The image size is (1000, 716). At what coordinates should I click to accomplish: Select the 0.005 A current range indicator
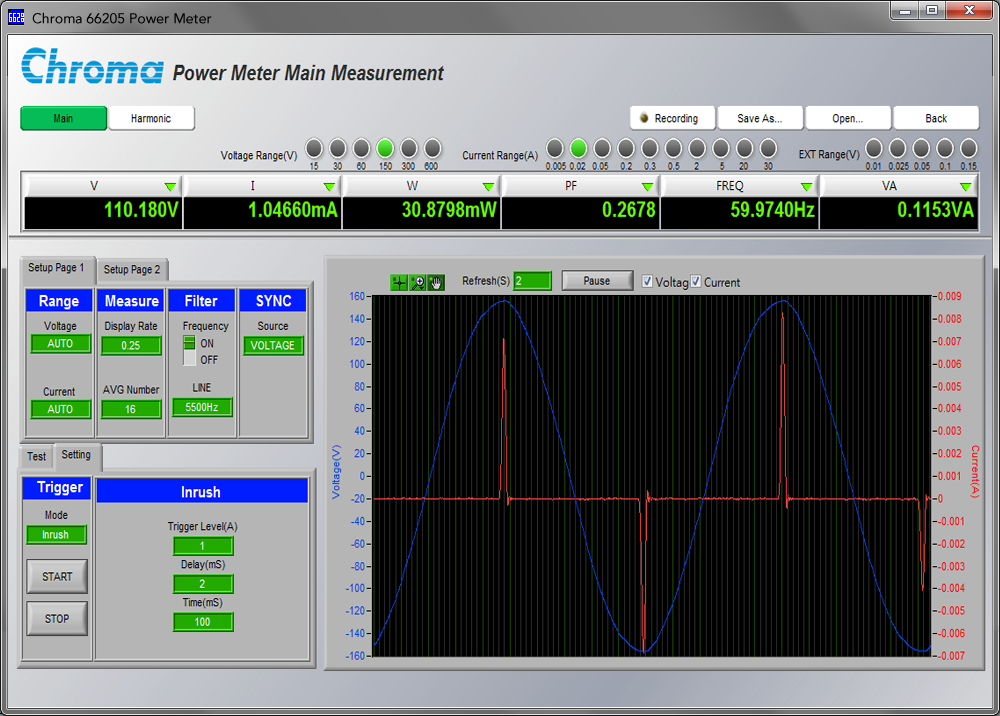click(x=555, y=149)
